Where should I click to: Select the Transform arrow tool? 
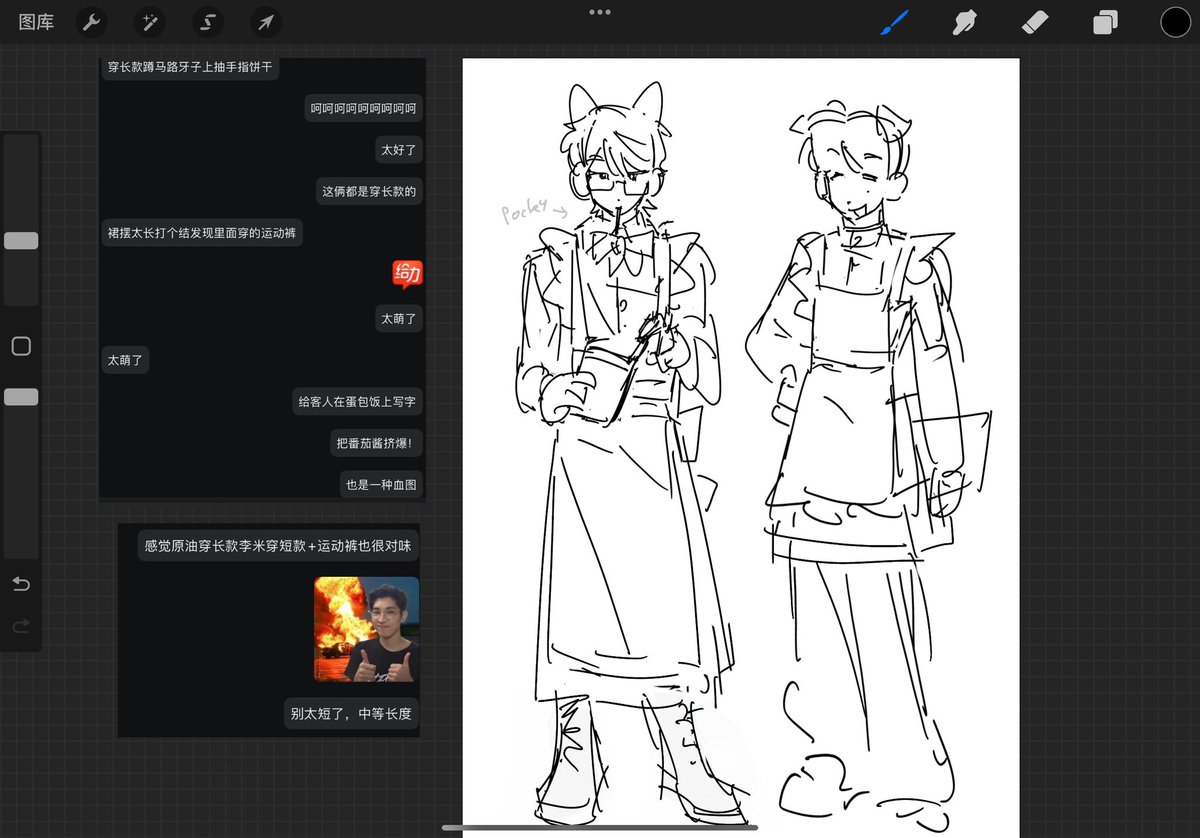pos(266,22)
